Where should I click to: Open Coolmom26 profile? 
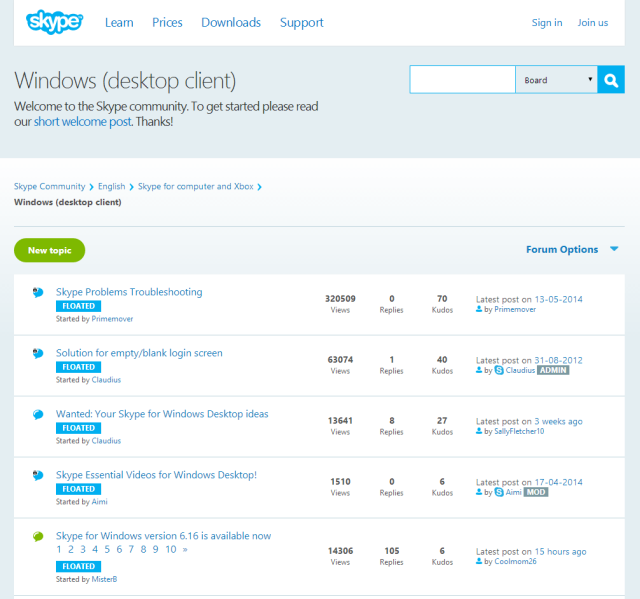coord(516,561)
